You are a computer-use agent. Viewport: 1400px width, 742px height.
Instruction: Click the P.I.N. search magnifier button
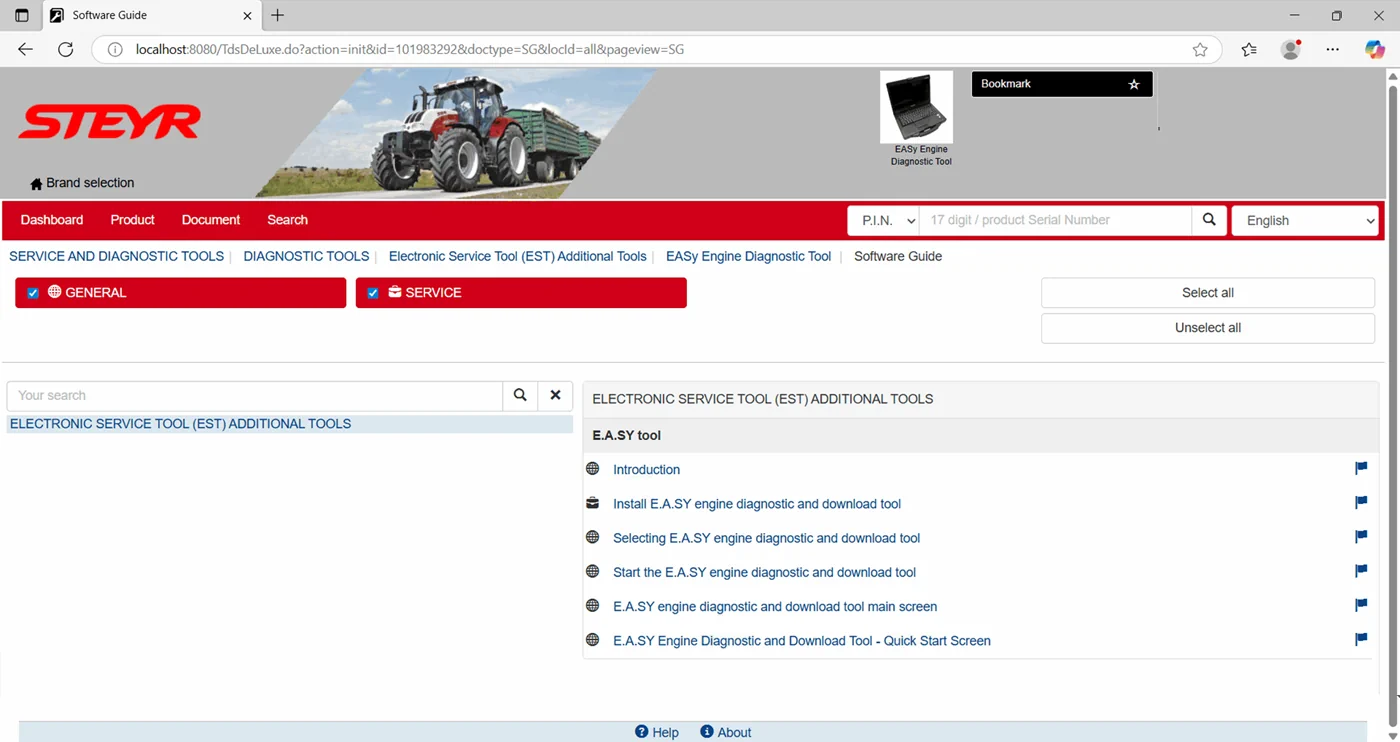point(1209,220)
